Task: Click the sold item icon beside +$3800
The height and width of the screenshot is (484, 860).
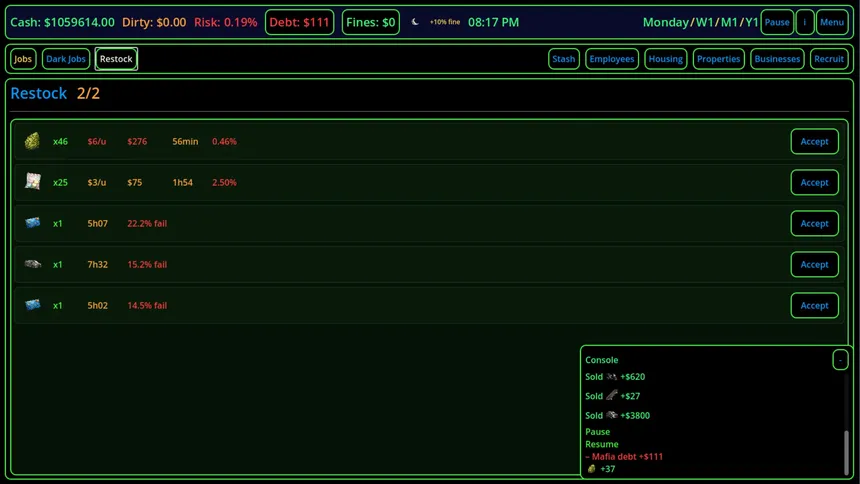Action: coord(611,415)
